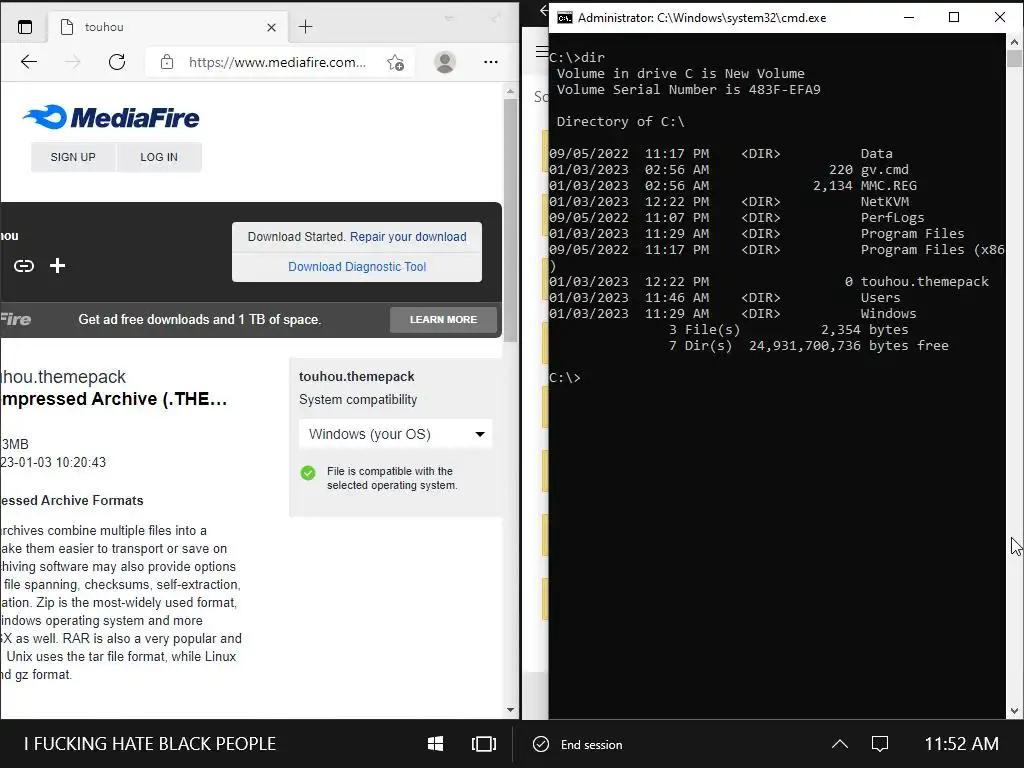
Task: Open Edge settings and more menu
Action: pyautogui.click(x=490, y=62)
